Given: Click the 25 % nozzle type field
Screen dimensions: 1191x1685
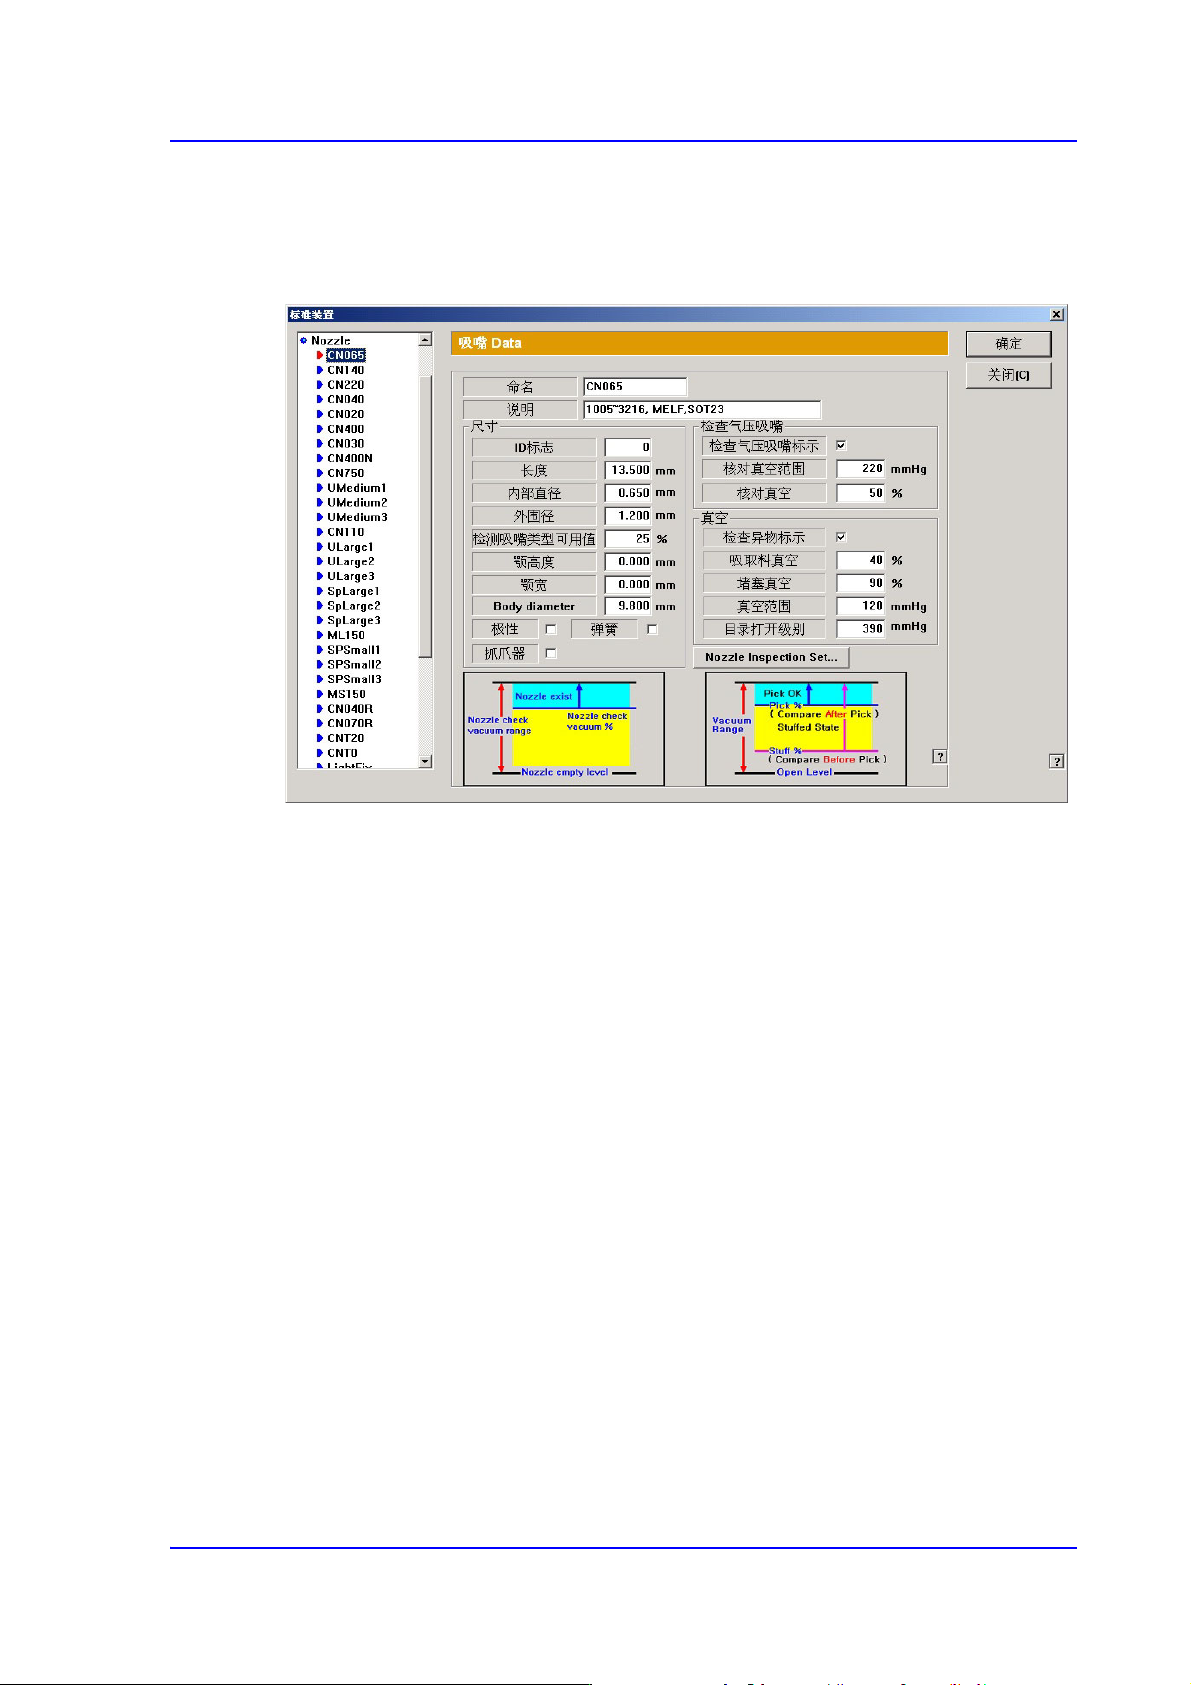Looking at the screenshot, I should click(x=628, y=538).
